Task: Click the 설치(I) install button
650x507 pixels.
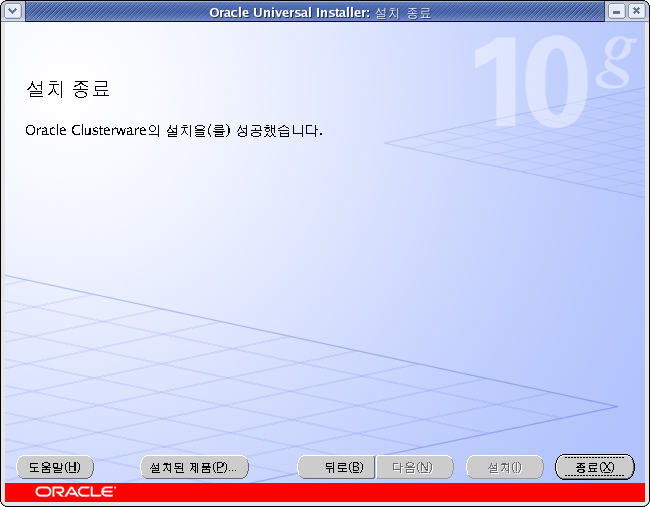Action: click(x=505, y=467)
